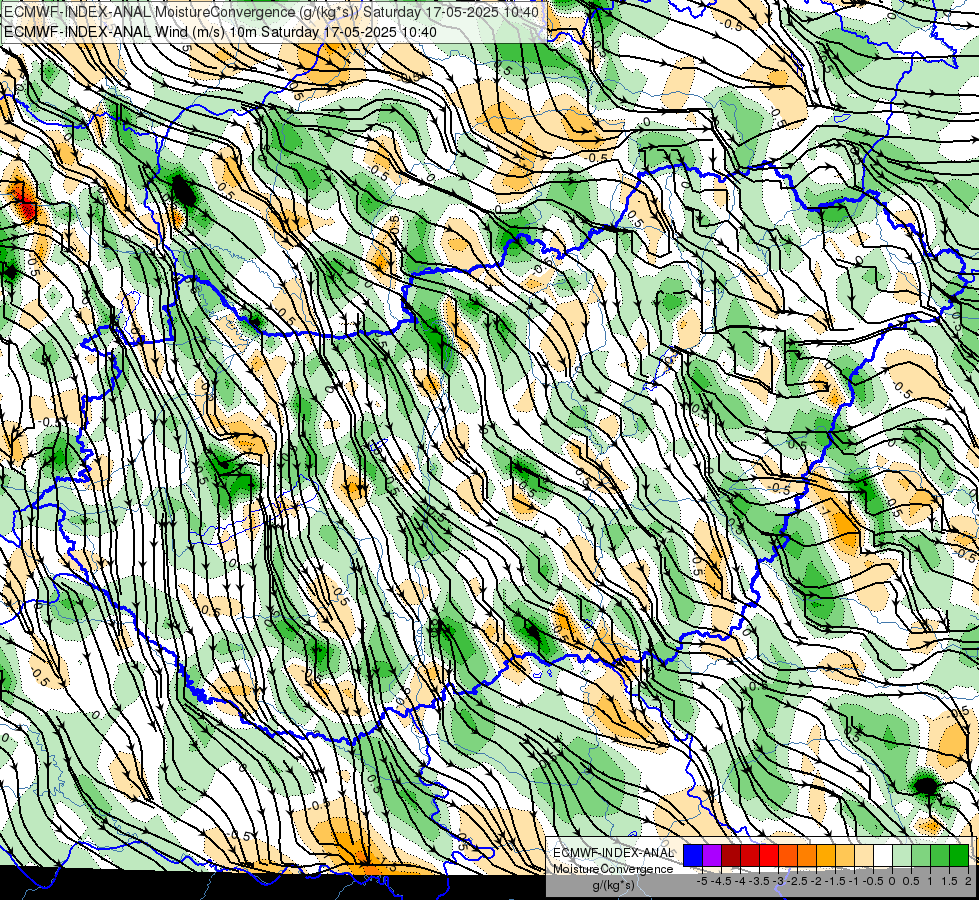Image resolution: width=979 pixels, height=900 pixels.
Task: Click the -2.5 tick label on the legend
Action: 797,881
